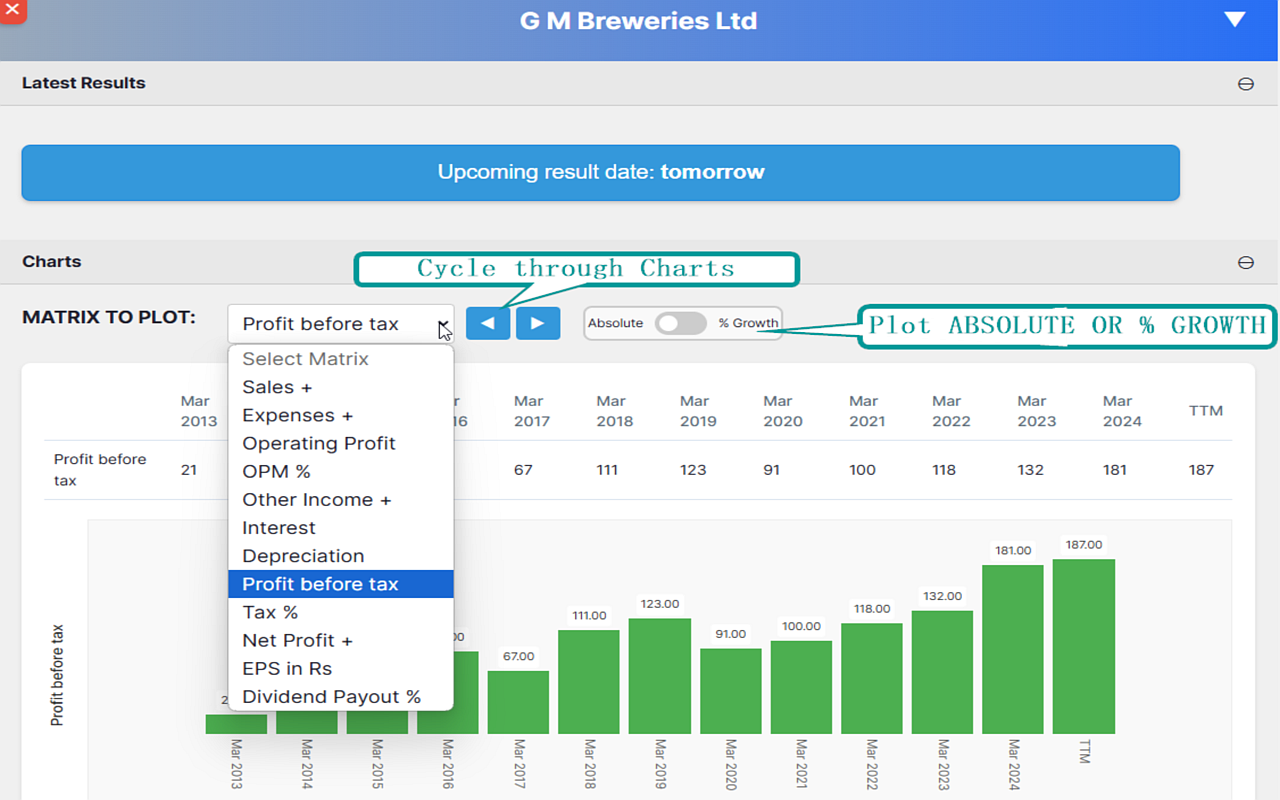This screenshot has height=800, width=1280.
Task: Go to previous chart with left arrow
Action: (488, 323)
